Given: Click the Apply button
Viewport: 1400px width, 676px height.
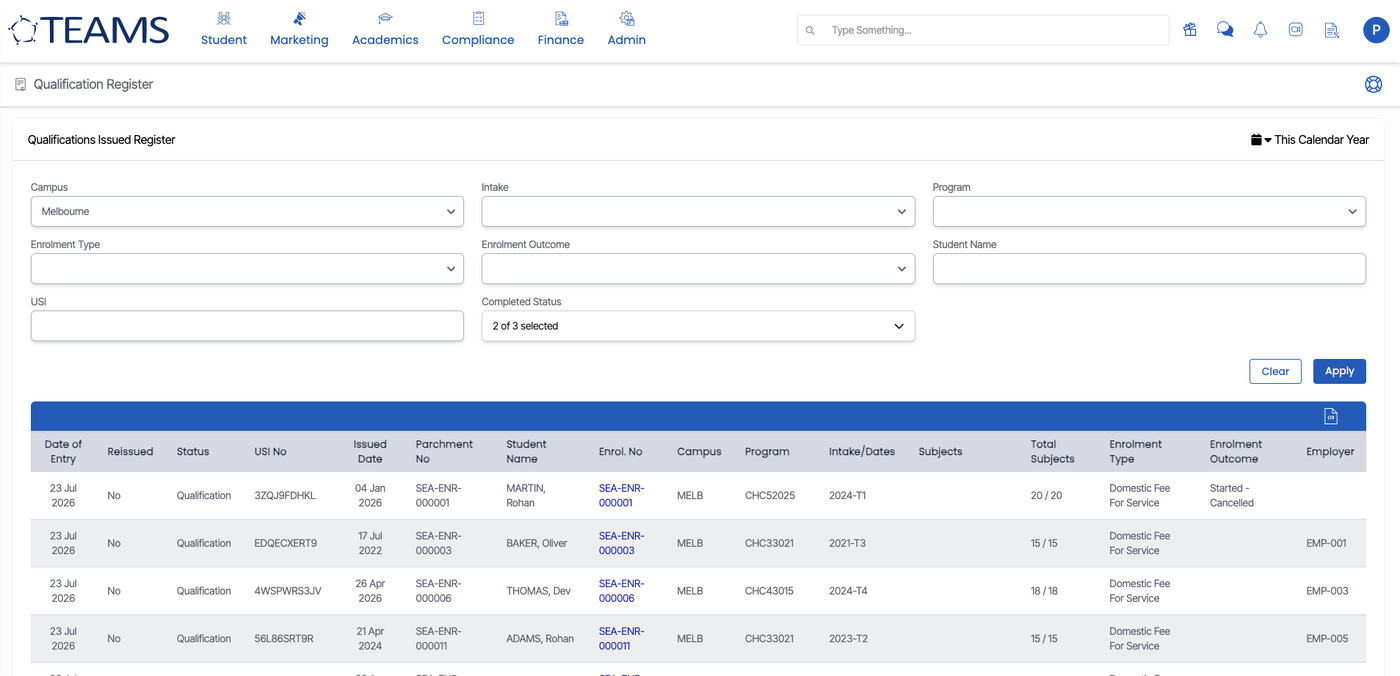Looking at the screenshot, I should [x=1339, y=371].
